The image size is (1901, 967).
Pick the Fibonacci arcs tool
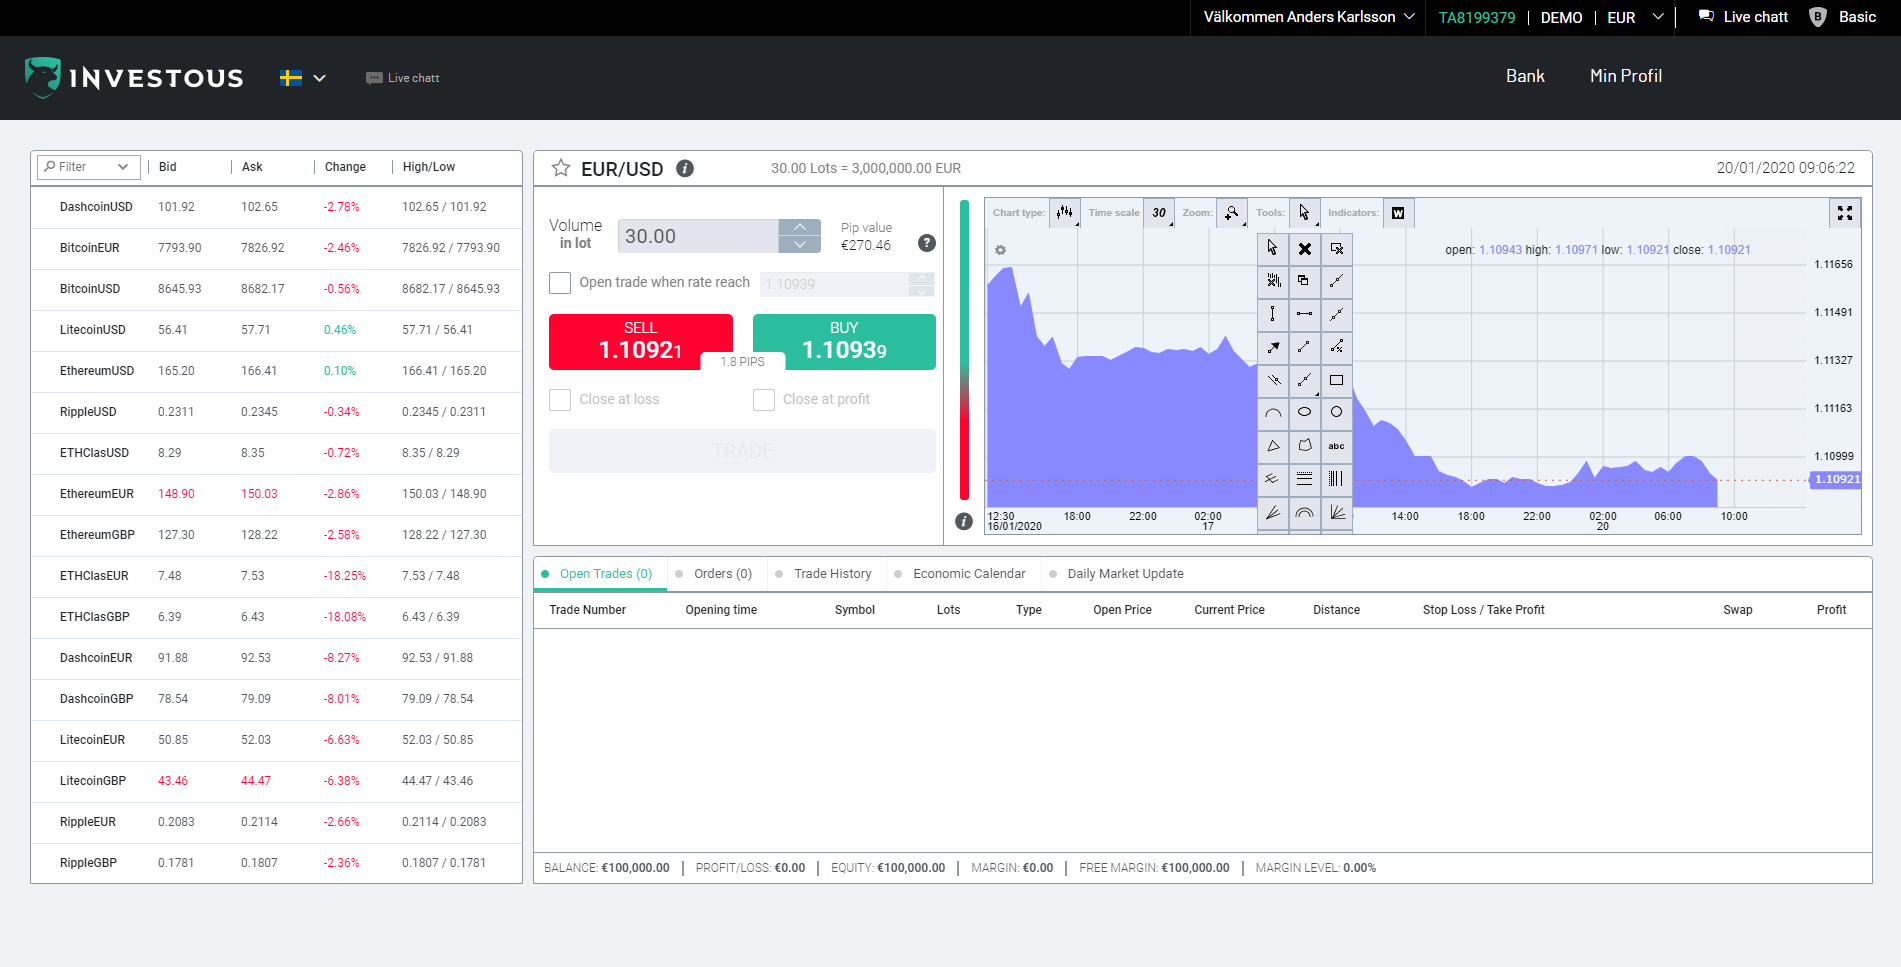coord(1304,512)
